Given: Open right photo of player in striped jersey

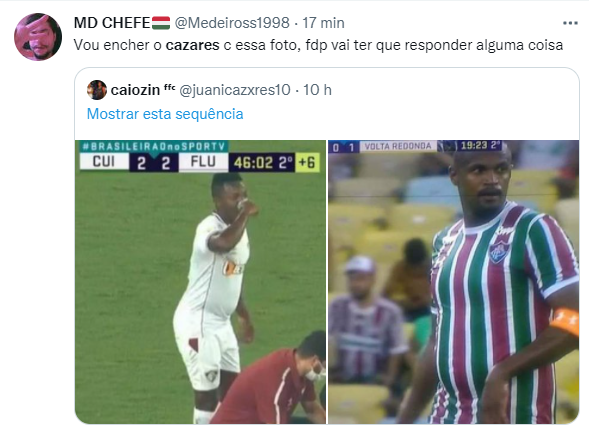Looking at the screenshot, I should [x=453, y=282].
